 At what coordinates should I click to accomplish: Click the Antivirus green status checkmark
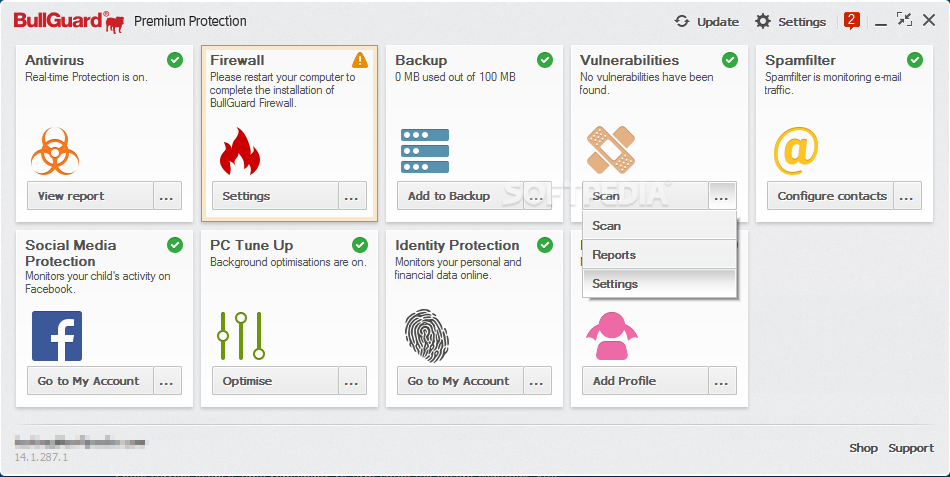point(175,60)
